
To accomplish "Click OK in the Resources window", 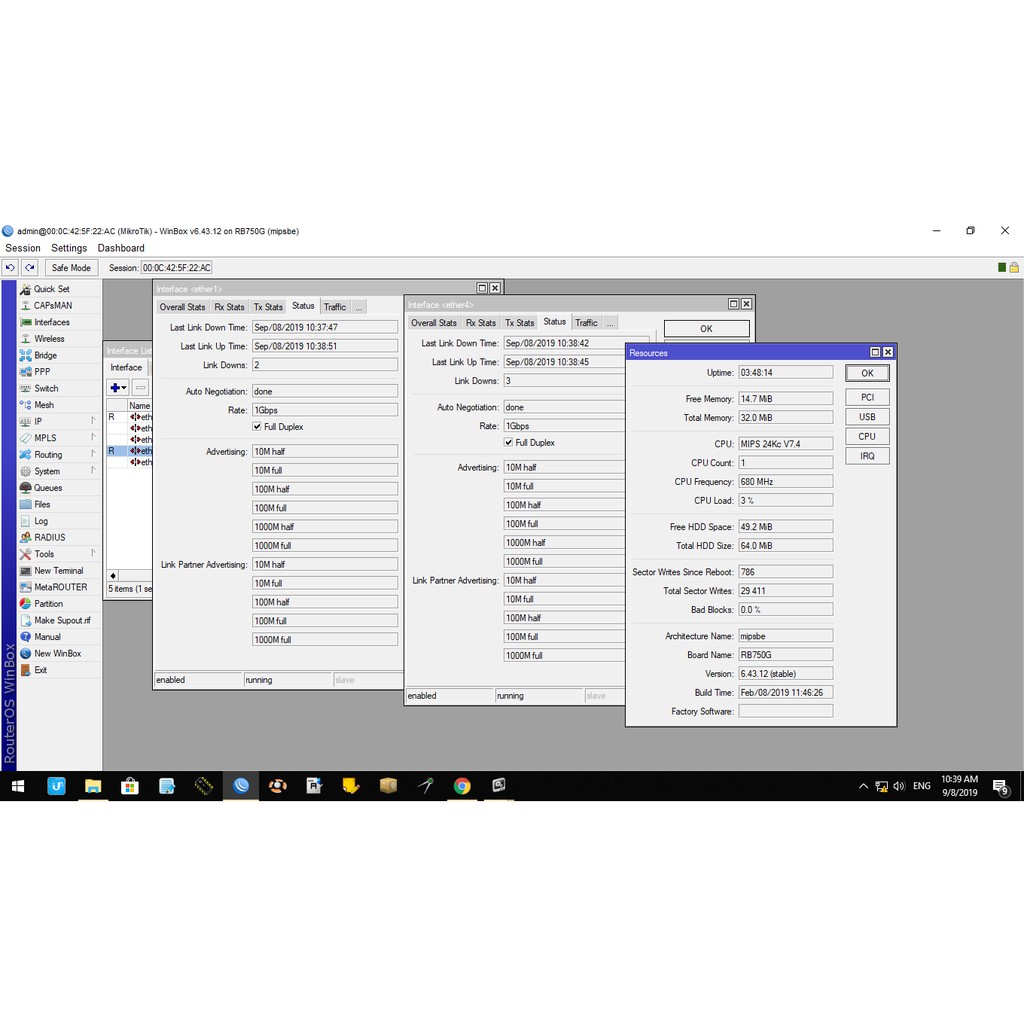I will (x=867, y=373).
